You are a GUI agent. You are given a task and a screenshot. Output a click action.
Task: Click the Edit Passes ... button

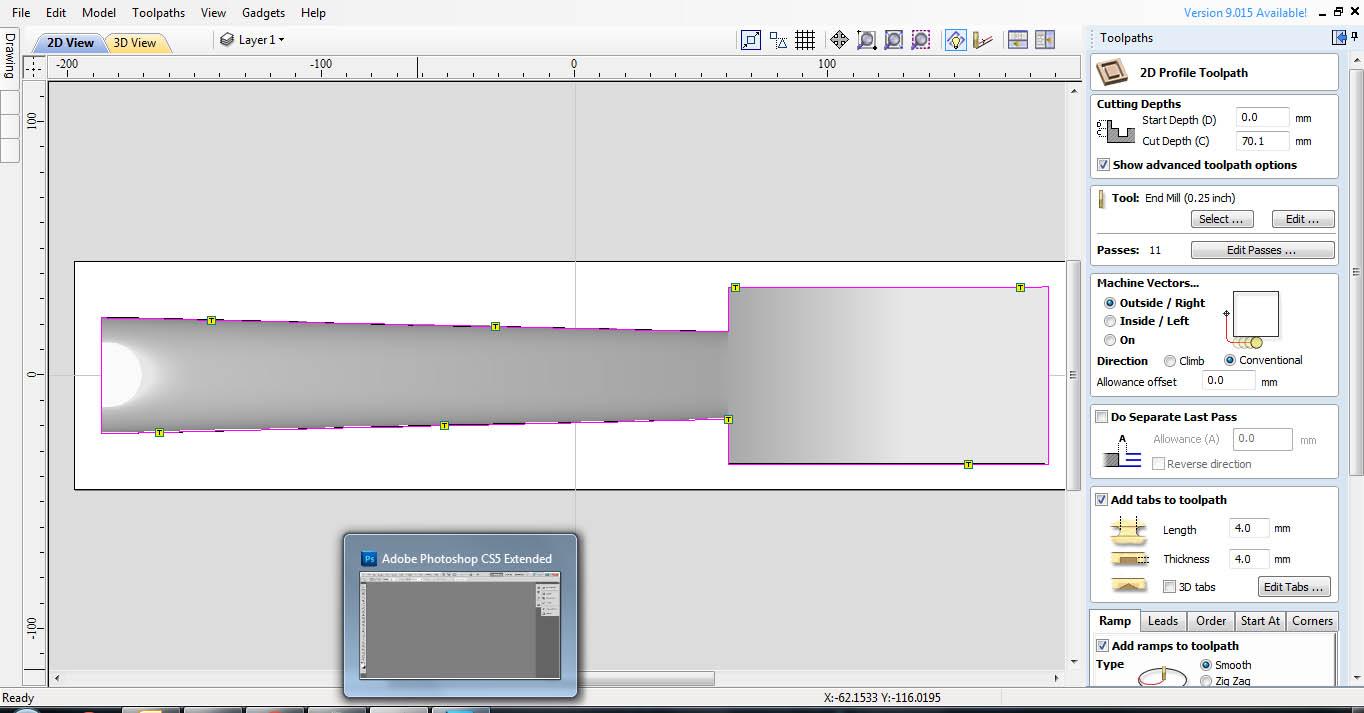pos(1262,250)
